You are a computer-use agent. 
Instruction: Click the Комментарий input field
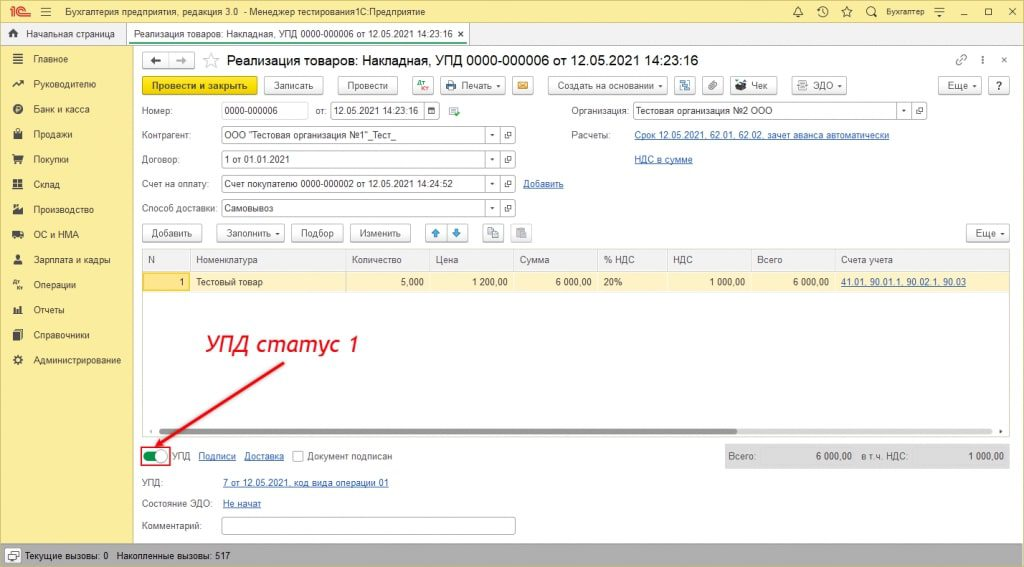(x=368, y=525)
